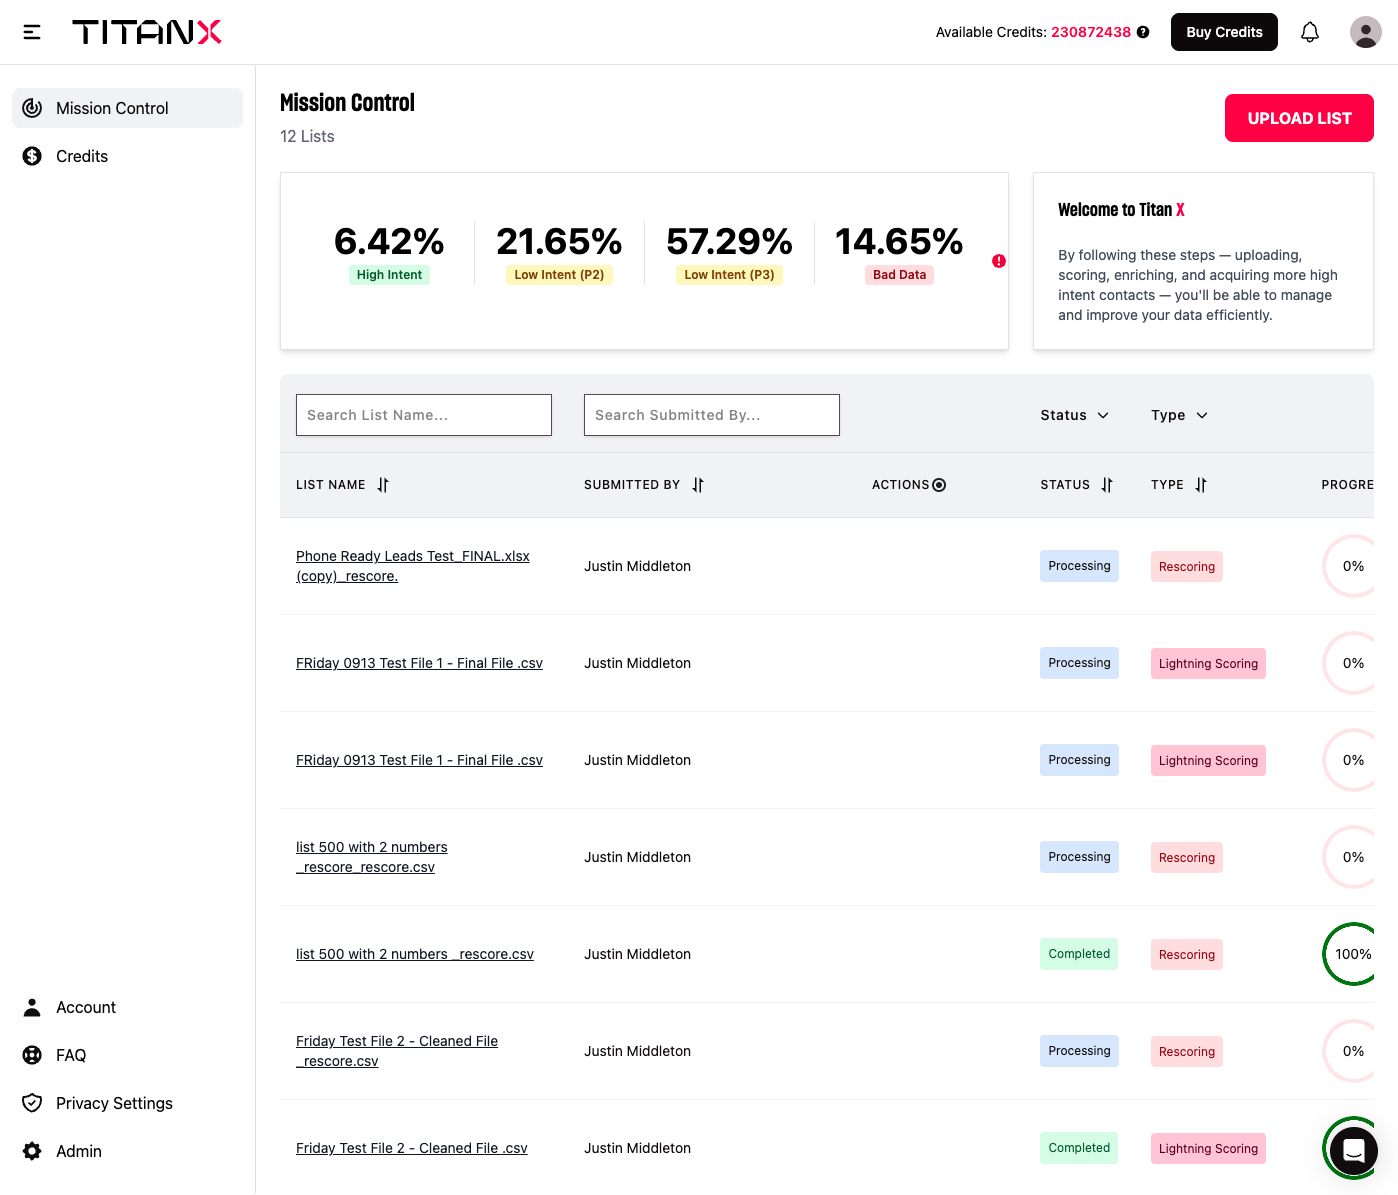Open list 500 with 2 numbers _rescore.csv
Screen dimensions: 1398x1195
point(415,954)
